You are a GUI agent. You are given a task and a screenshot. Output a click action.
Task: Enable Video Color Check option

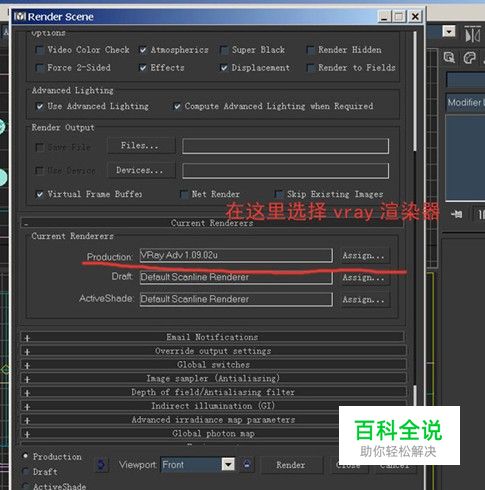coord(40,50)
